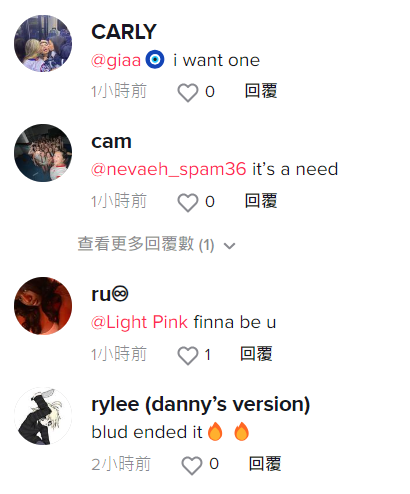Reply (回覆) to ru∞'s comment
The image size is (410, 494).
(x=256, y=354)
